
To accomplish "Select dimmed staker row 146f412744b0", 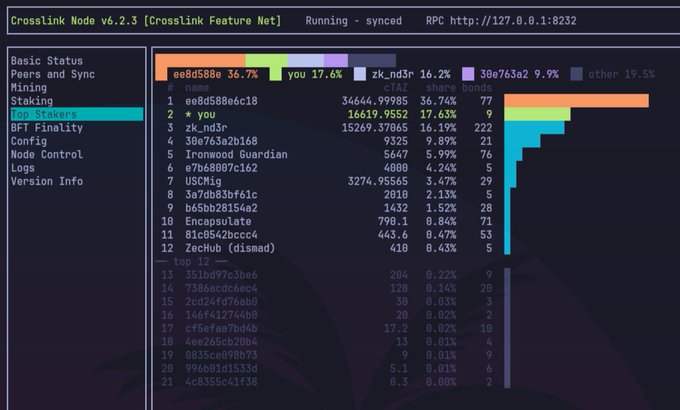I will coord(326,315).
